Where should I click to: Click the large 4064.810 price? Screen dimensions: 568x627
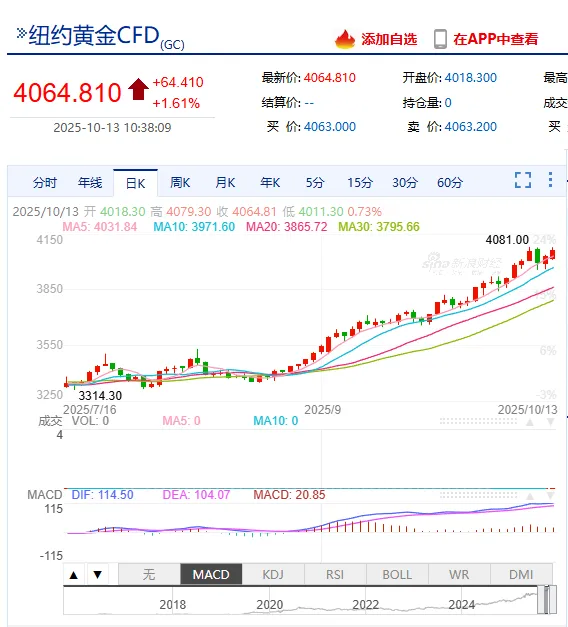point(67,93)
